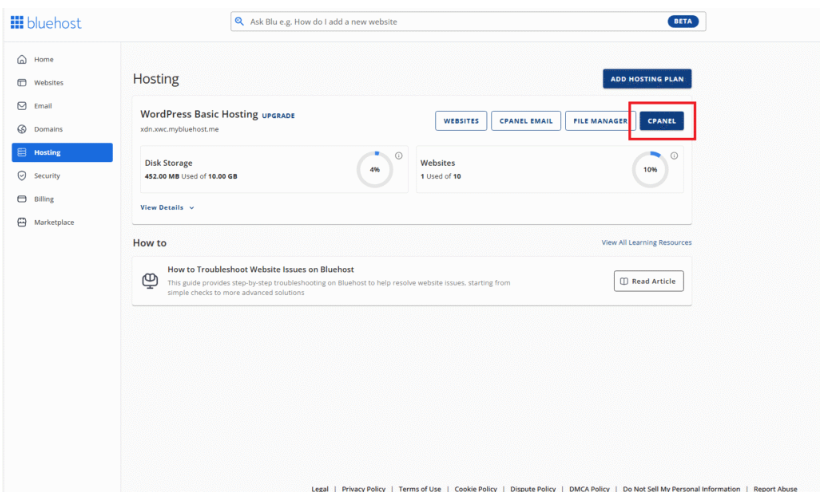Viewport: 823px width, 496px height.
Task: Click the Disk Storage label
Action: pyautogui.click(x=168, y=163)
